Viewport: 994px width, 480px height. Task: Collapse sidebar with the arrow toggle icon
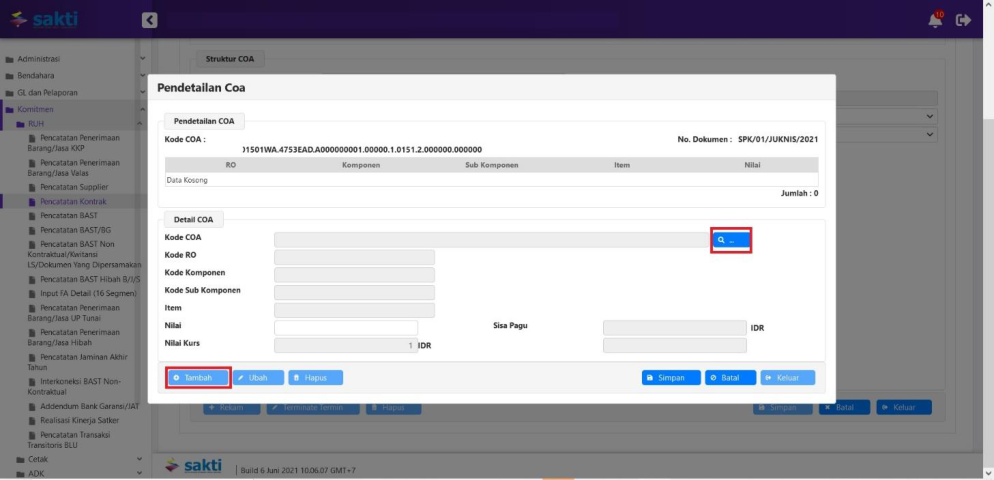pos(149,19)
